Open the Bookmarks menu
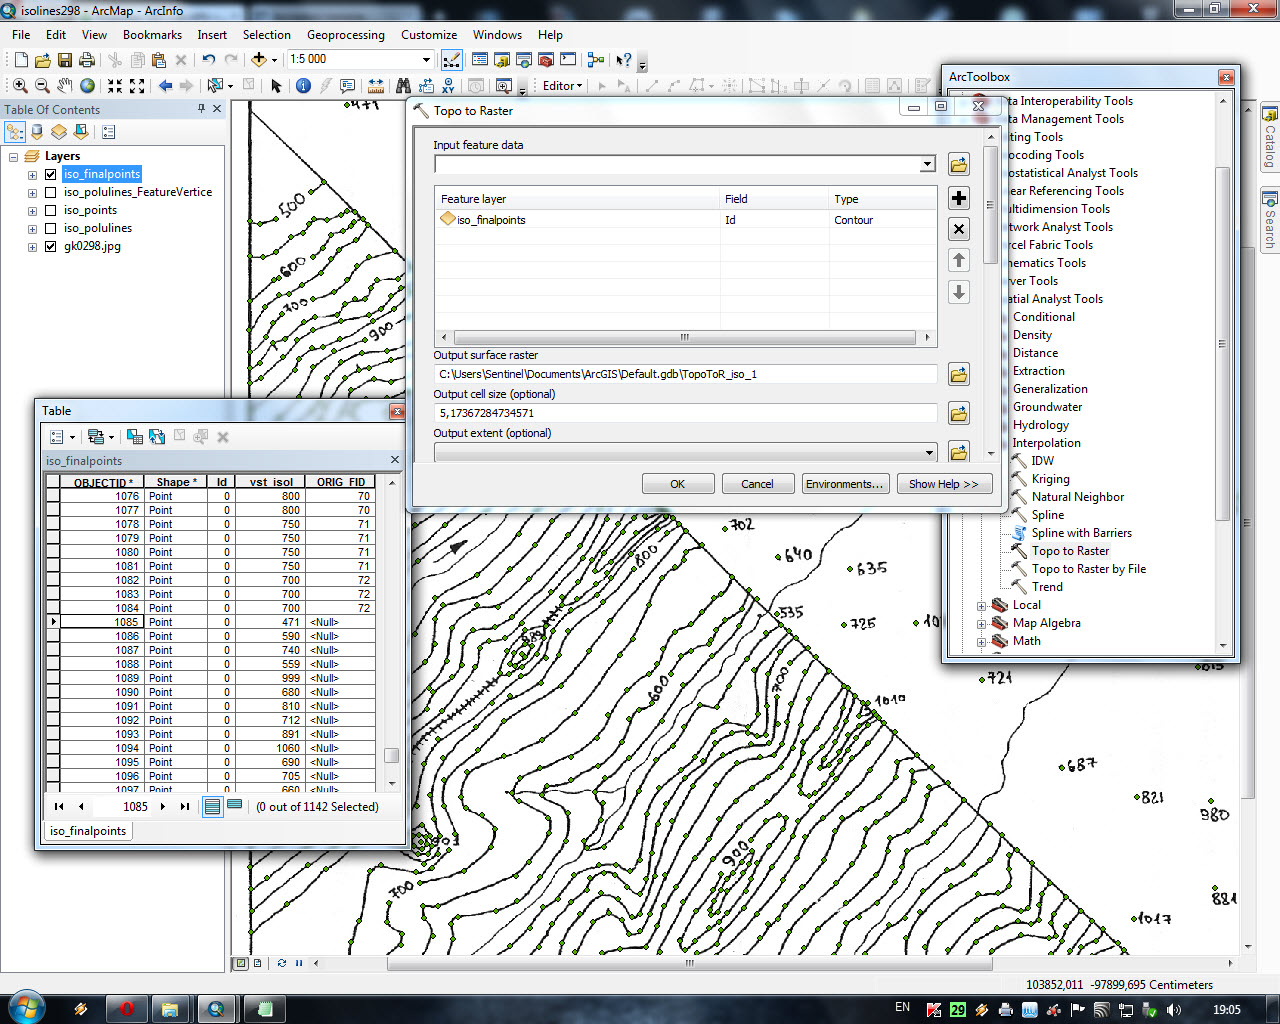Image resolution: width=1280 pixels, height=1024 pixels. (152, 35)
